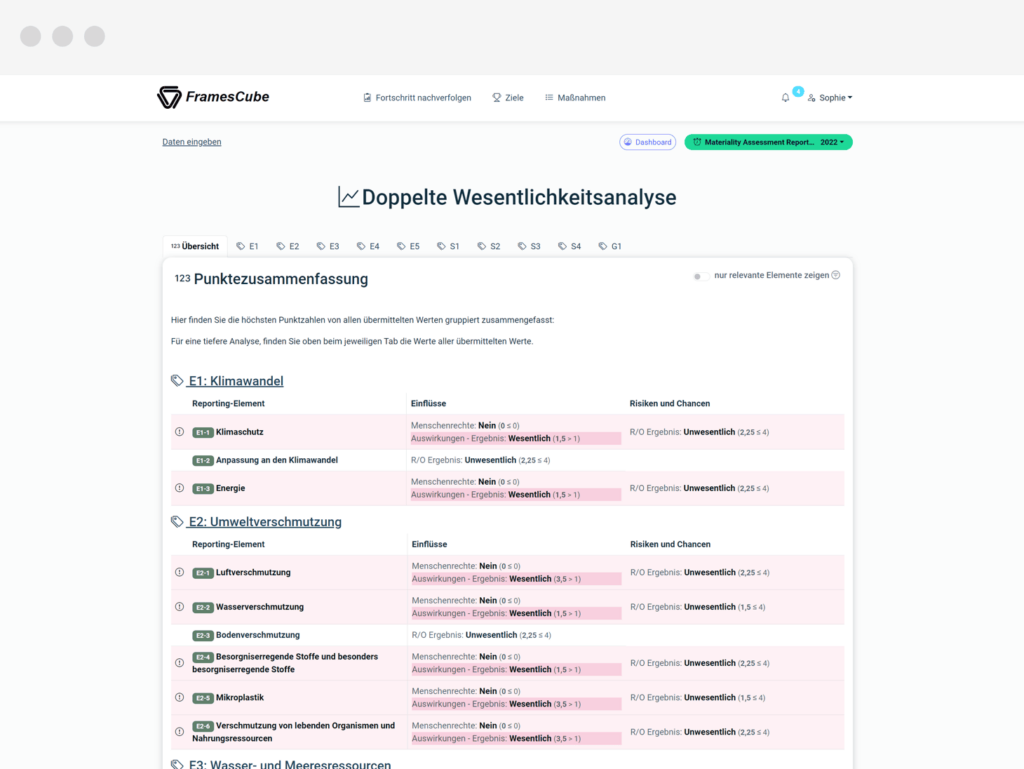The width and height of the screenshot is (1024, 769).
Task: Click the tag icon before E2: Umweltverschmutzung
Action: [x=177, y=522]
